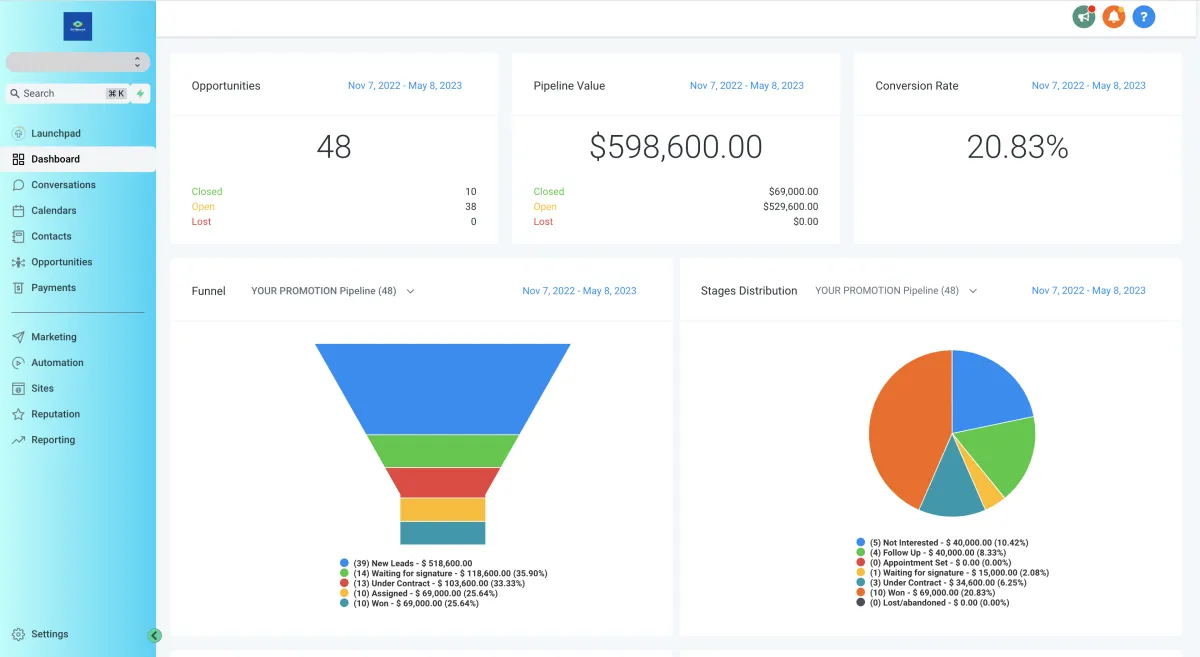Viewport: 1200px width, 657px height.
Task: Open the Reputation section label
Action: tap(55, 414)
